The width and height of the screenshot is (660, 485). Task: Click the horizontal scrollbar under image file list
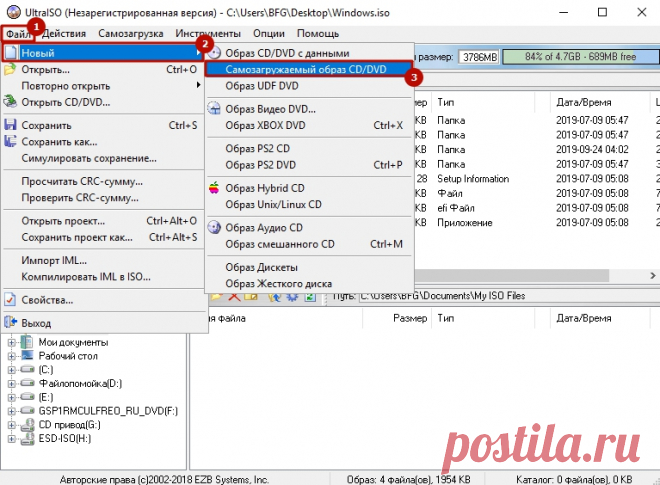coord(511,275)
